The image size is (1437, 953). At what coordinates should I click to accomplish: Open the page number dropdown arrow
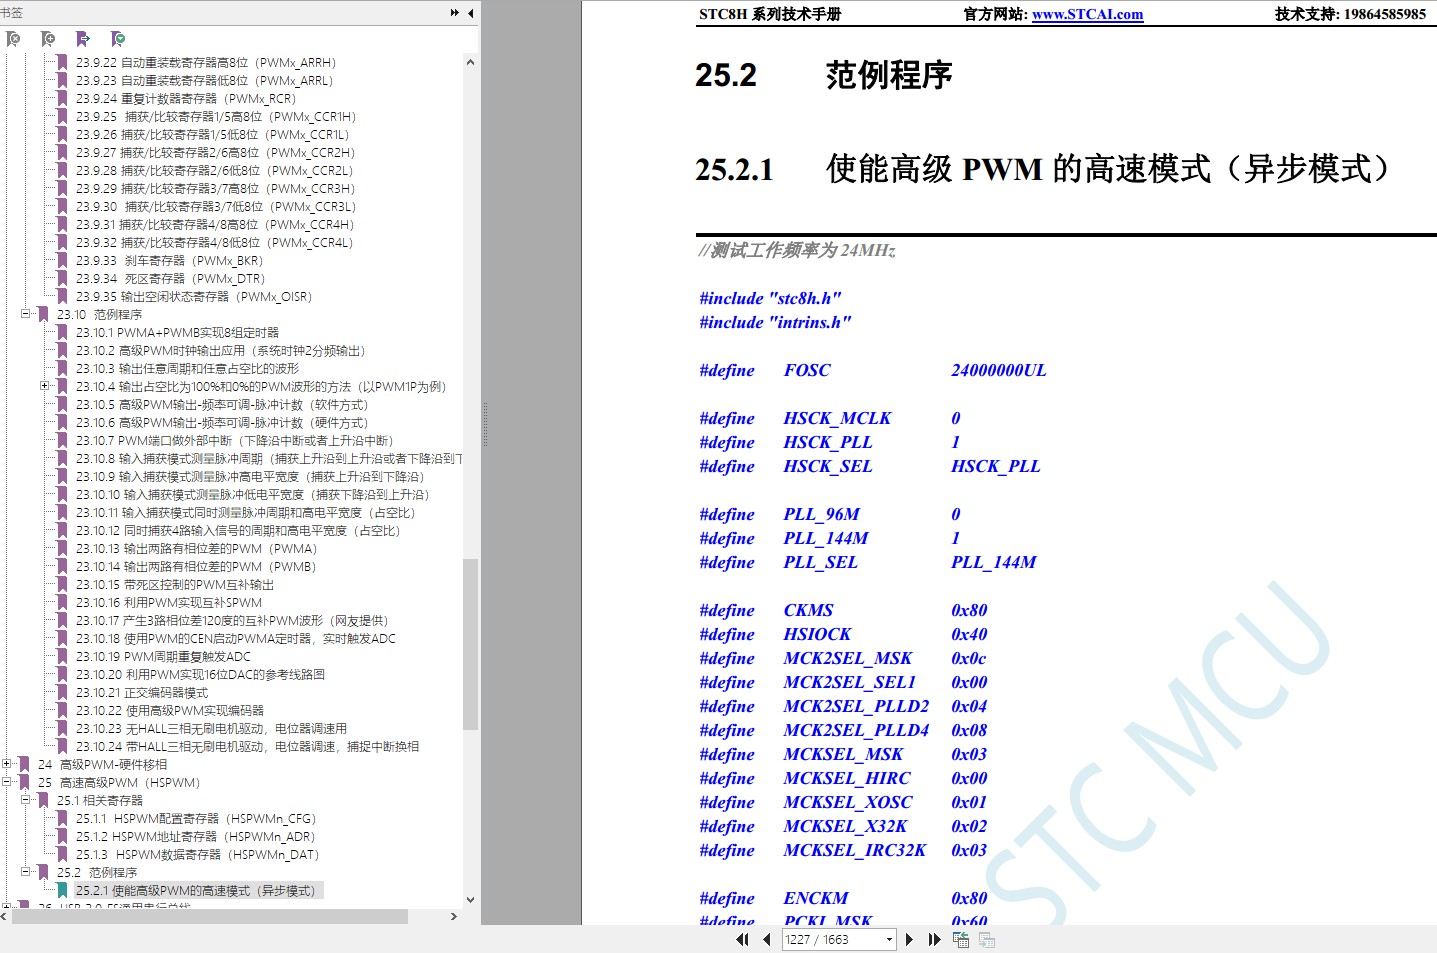coord(889,940)
